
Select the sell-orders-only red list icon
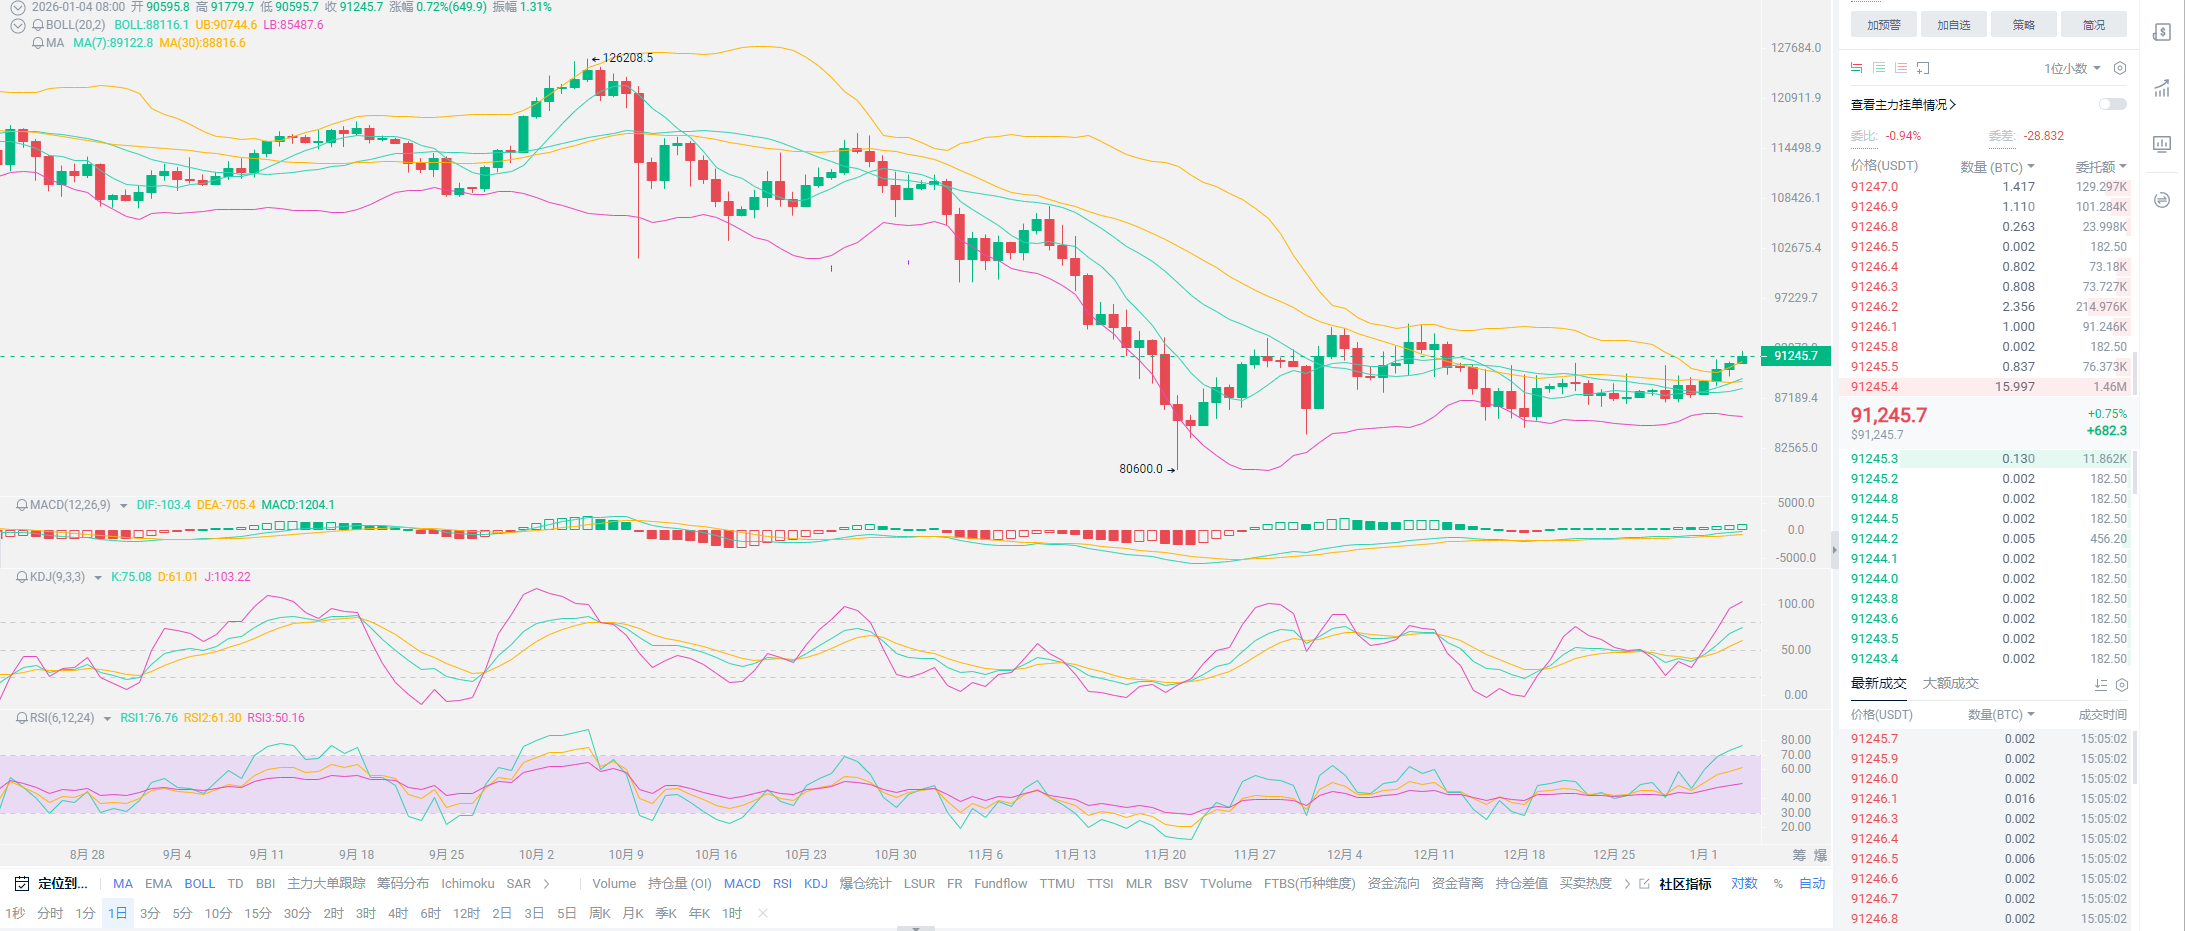[x=1901, y=68]
